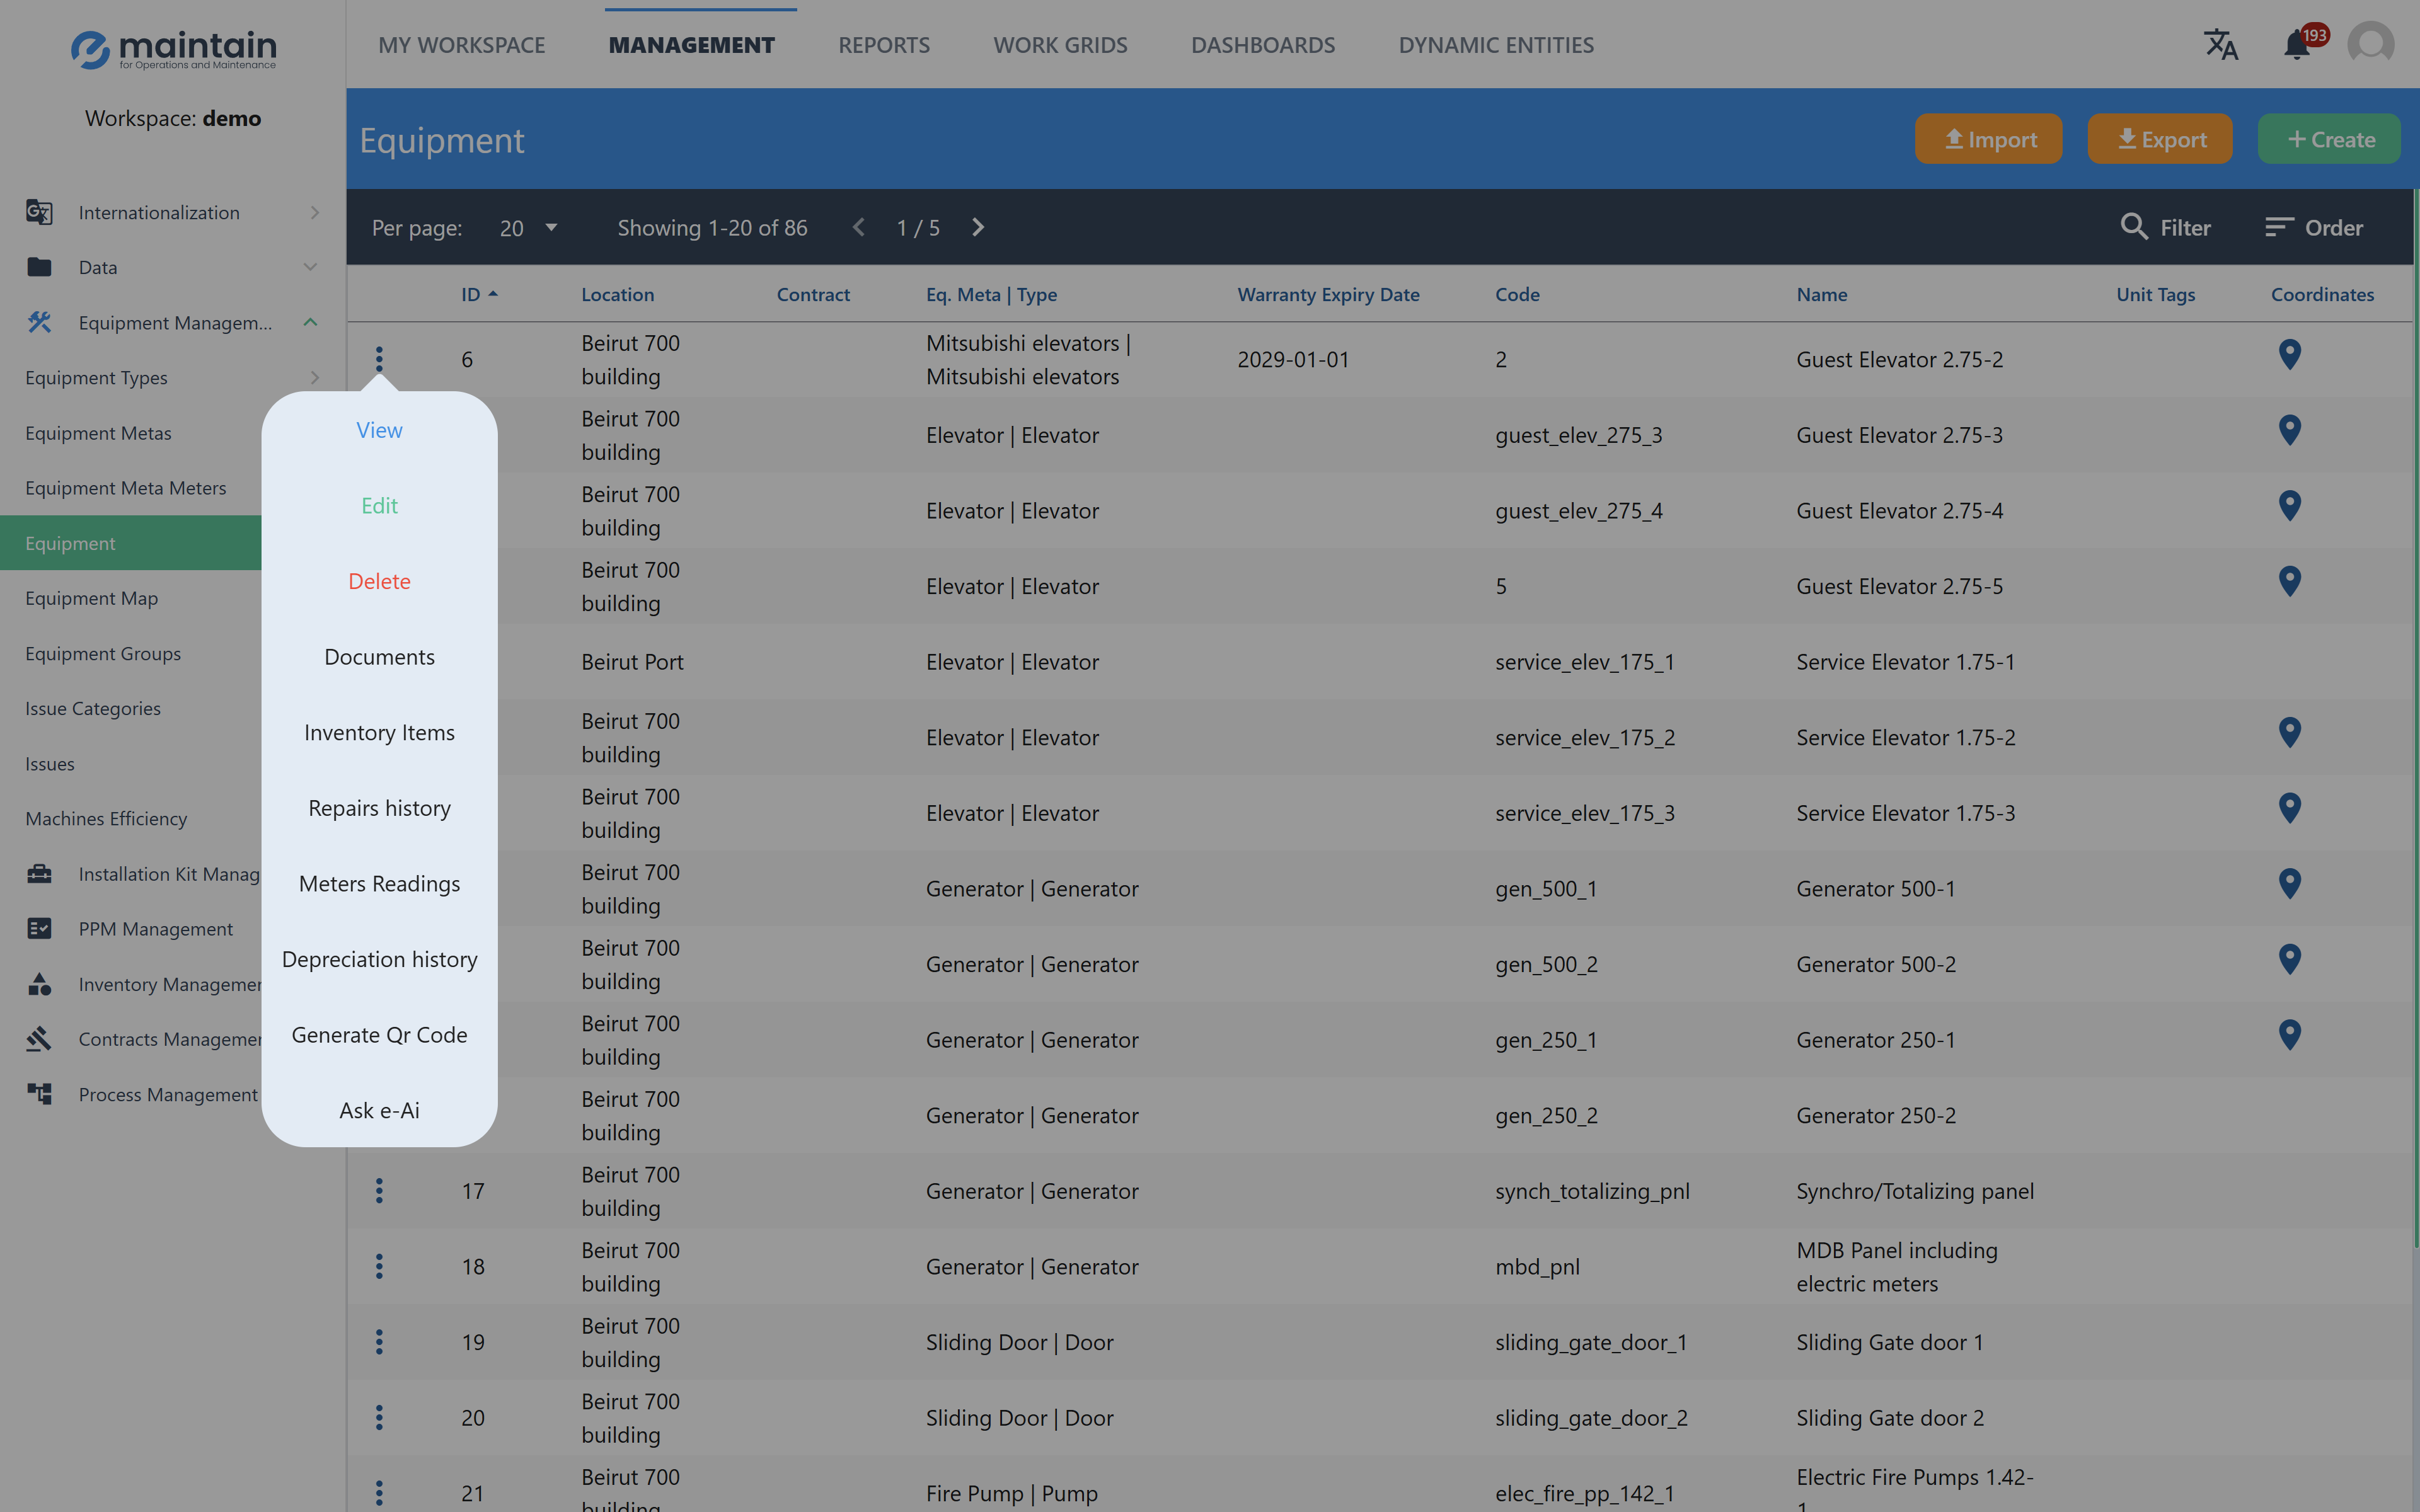This screenshot has width=2420, height=1512.
Task: Open three-dot menu for row 19
Action: (379, 1342)
